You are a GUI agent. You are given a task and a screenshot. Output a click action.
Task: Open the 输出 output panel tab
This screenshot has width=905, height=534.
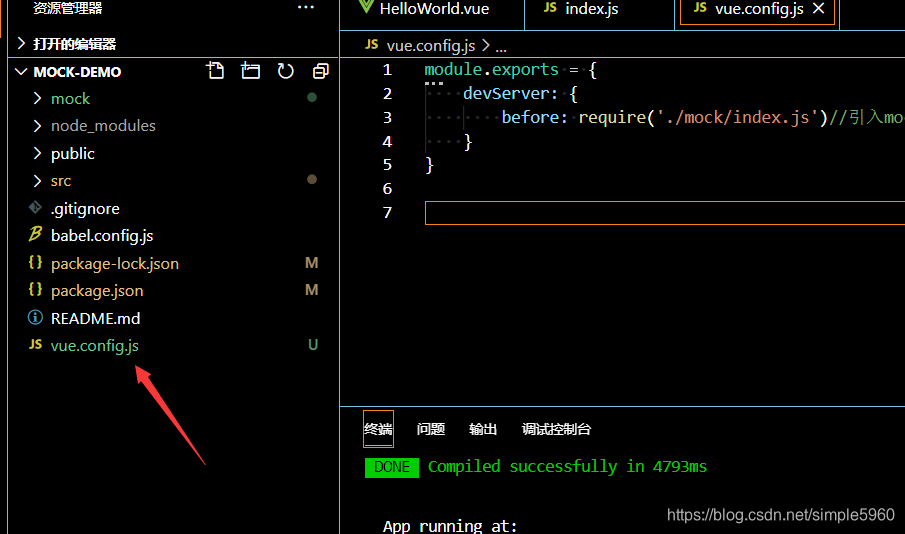(x=483, y=429)
